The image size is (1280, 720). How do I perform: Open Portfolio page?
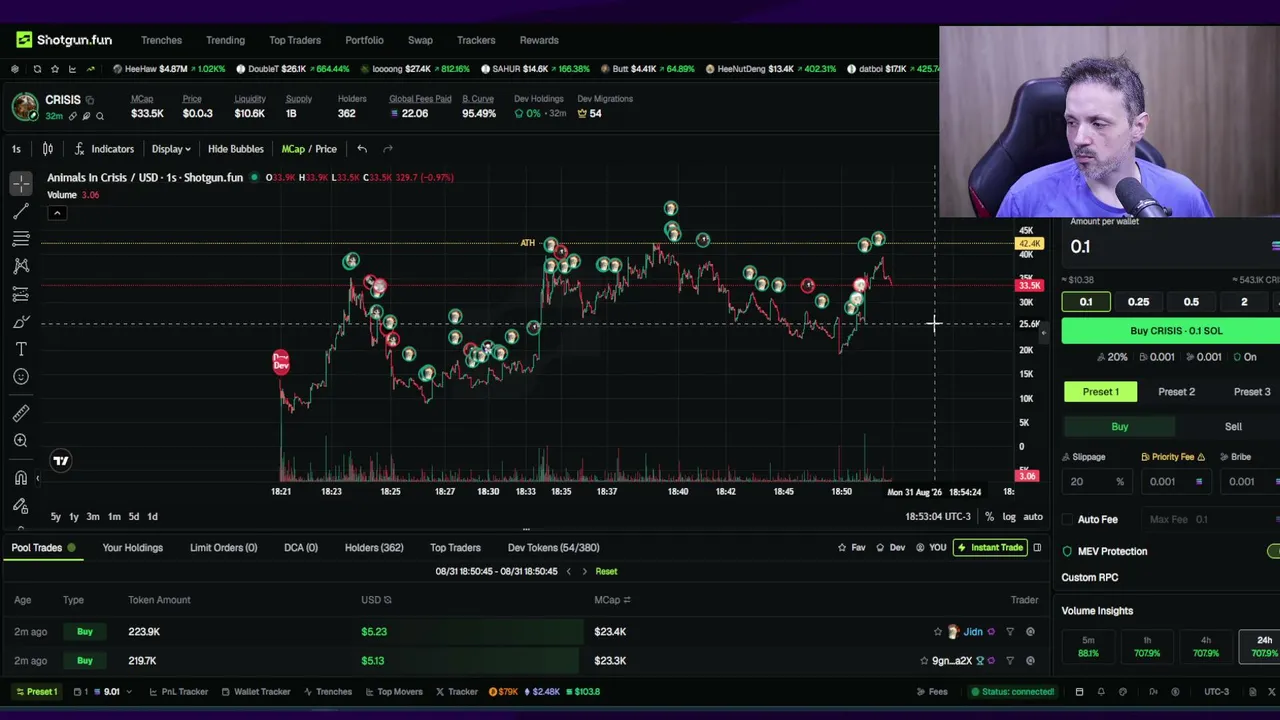coord(364,40)
